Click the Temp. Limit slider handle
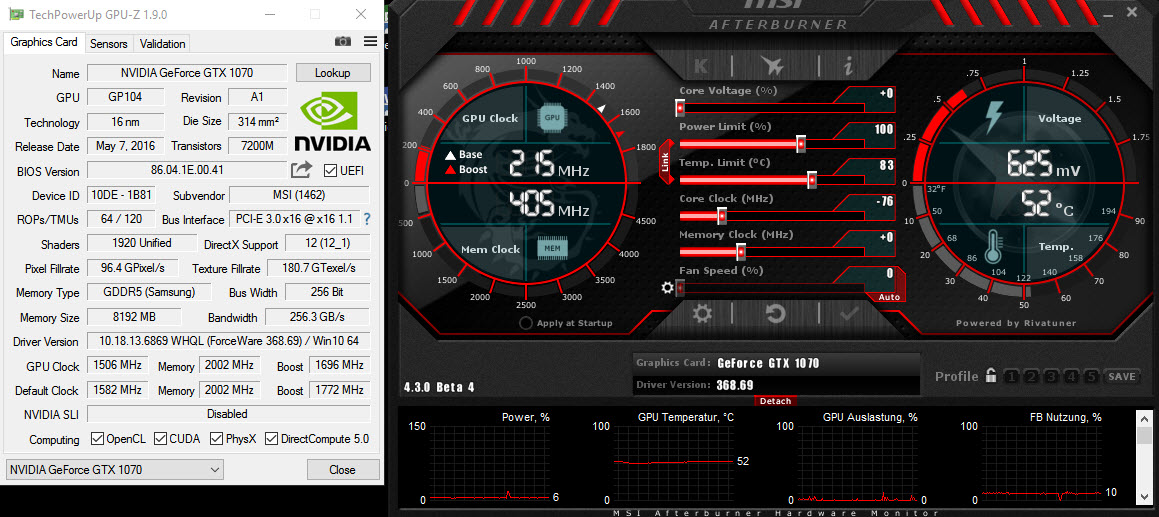Viewport: 1159px width, 517px height. 812,180
